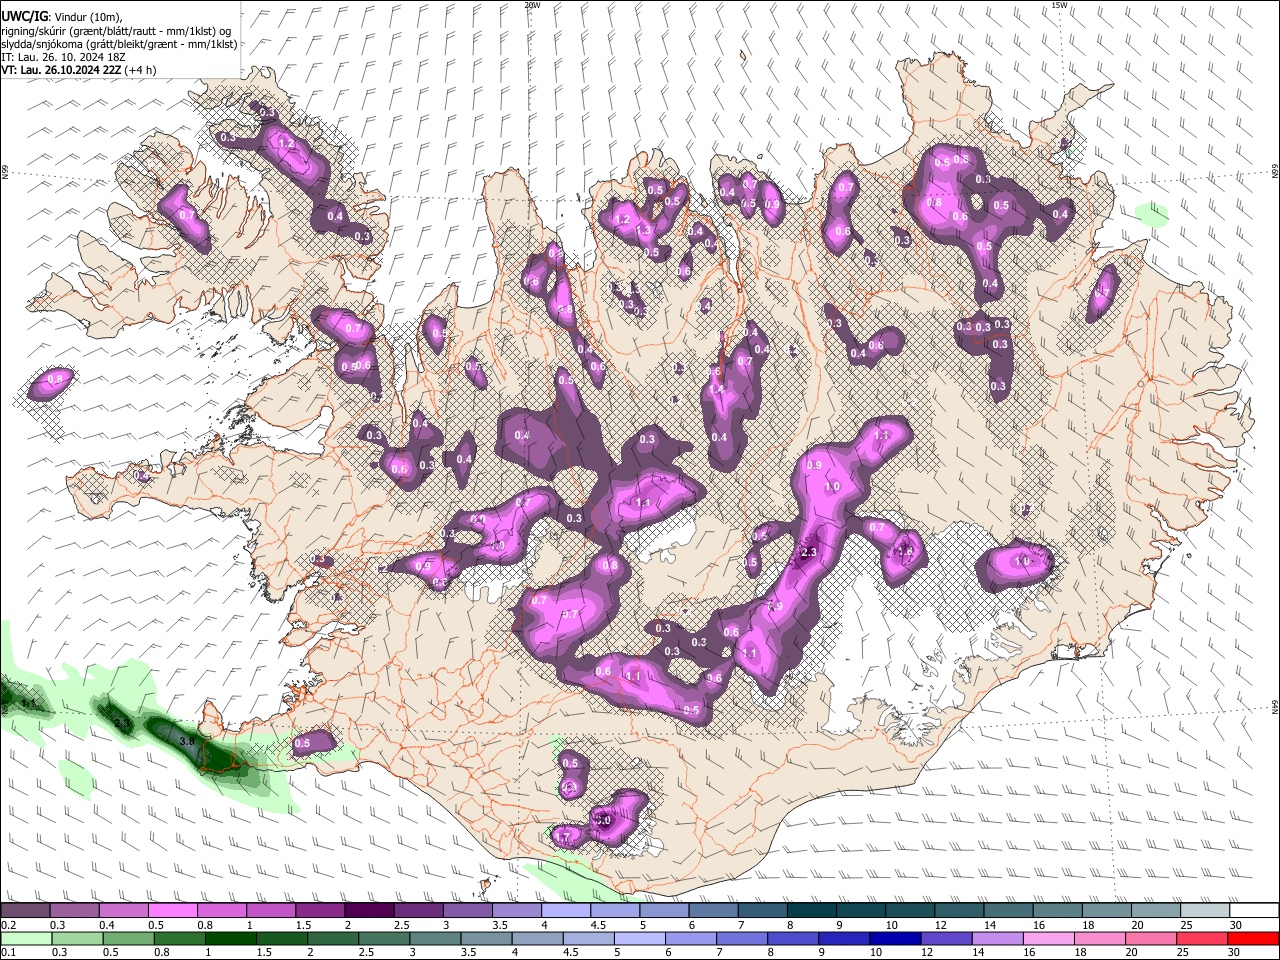
Task: Click the 'Vindur (10m),' text in the title
Action: (x=87, y=17)
